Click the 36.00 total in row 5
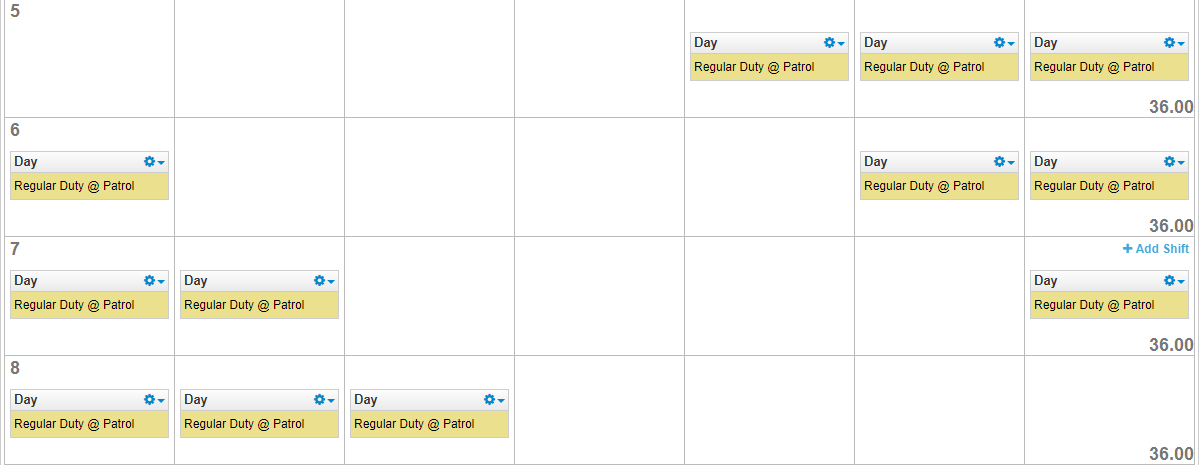 (1171, 107)
